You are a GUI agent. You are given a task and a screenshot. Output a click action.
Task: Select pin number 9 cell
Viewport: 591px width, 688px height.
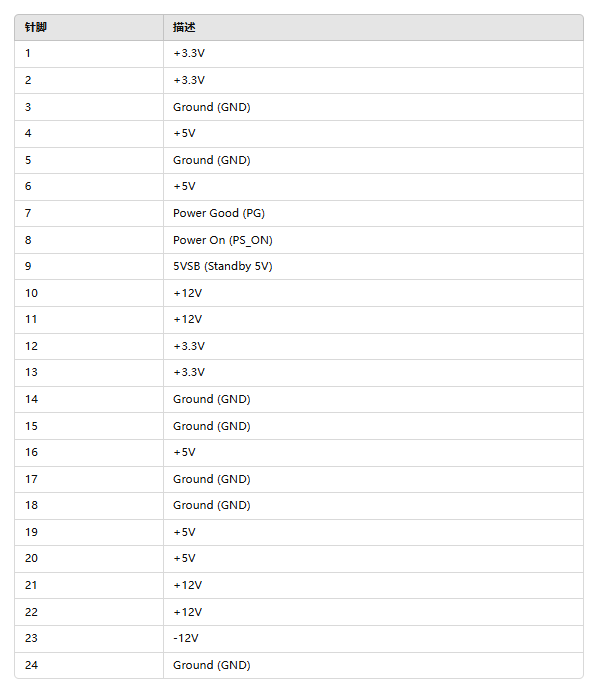tap(89, 266)
